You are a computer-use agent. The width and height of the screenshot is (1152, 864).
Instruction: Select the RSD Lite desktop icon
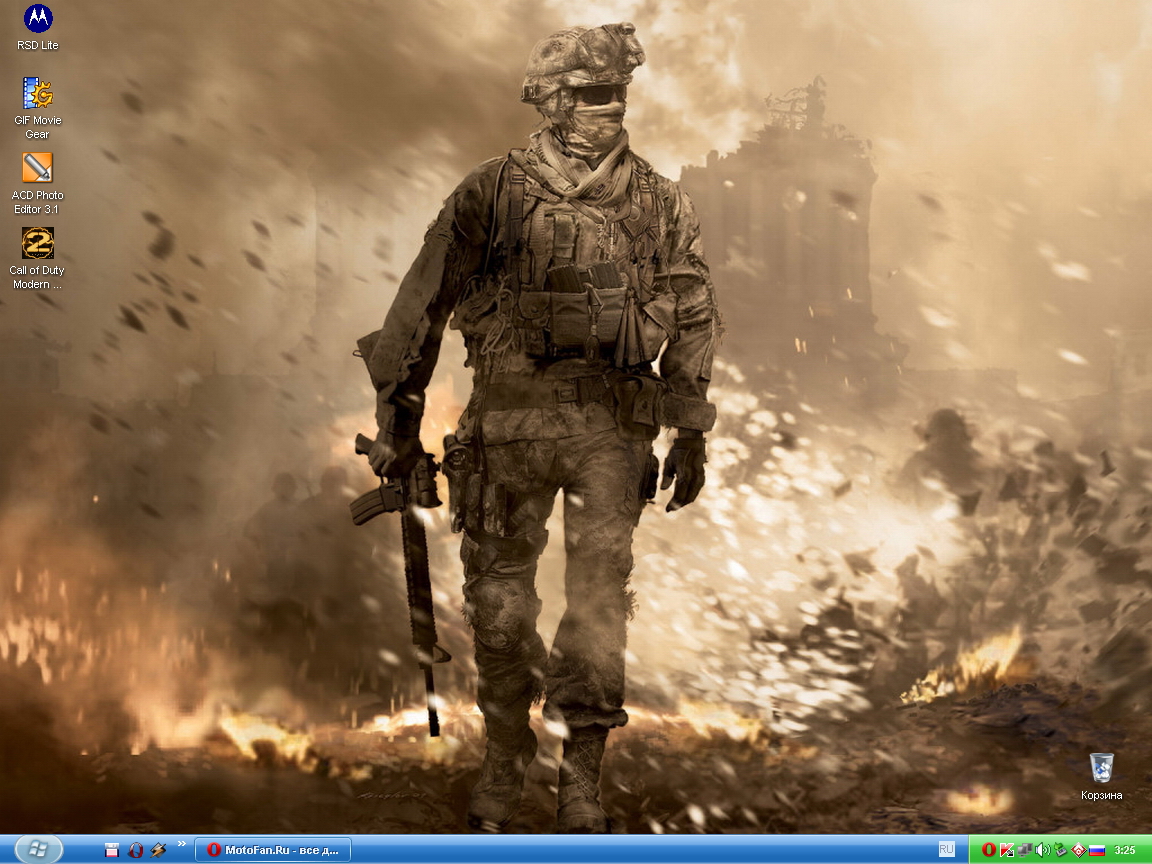(x=37, y=28)
